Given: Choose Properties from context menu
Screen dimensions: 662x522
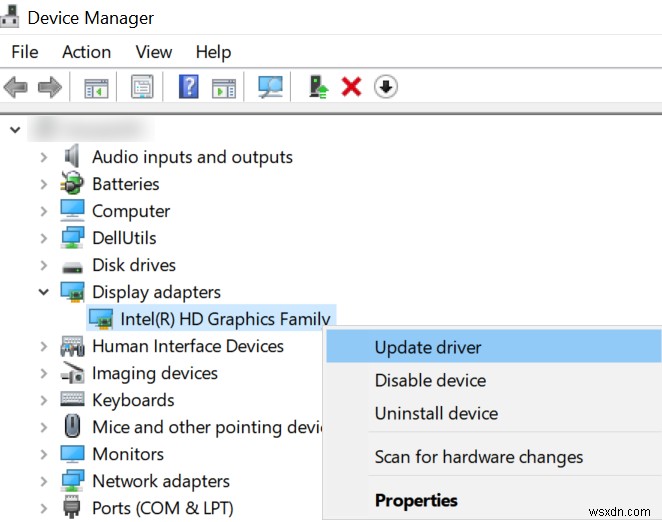Looking at the screenshot, I should pyautogui.click(x=493, y=500).
